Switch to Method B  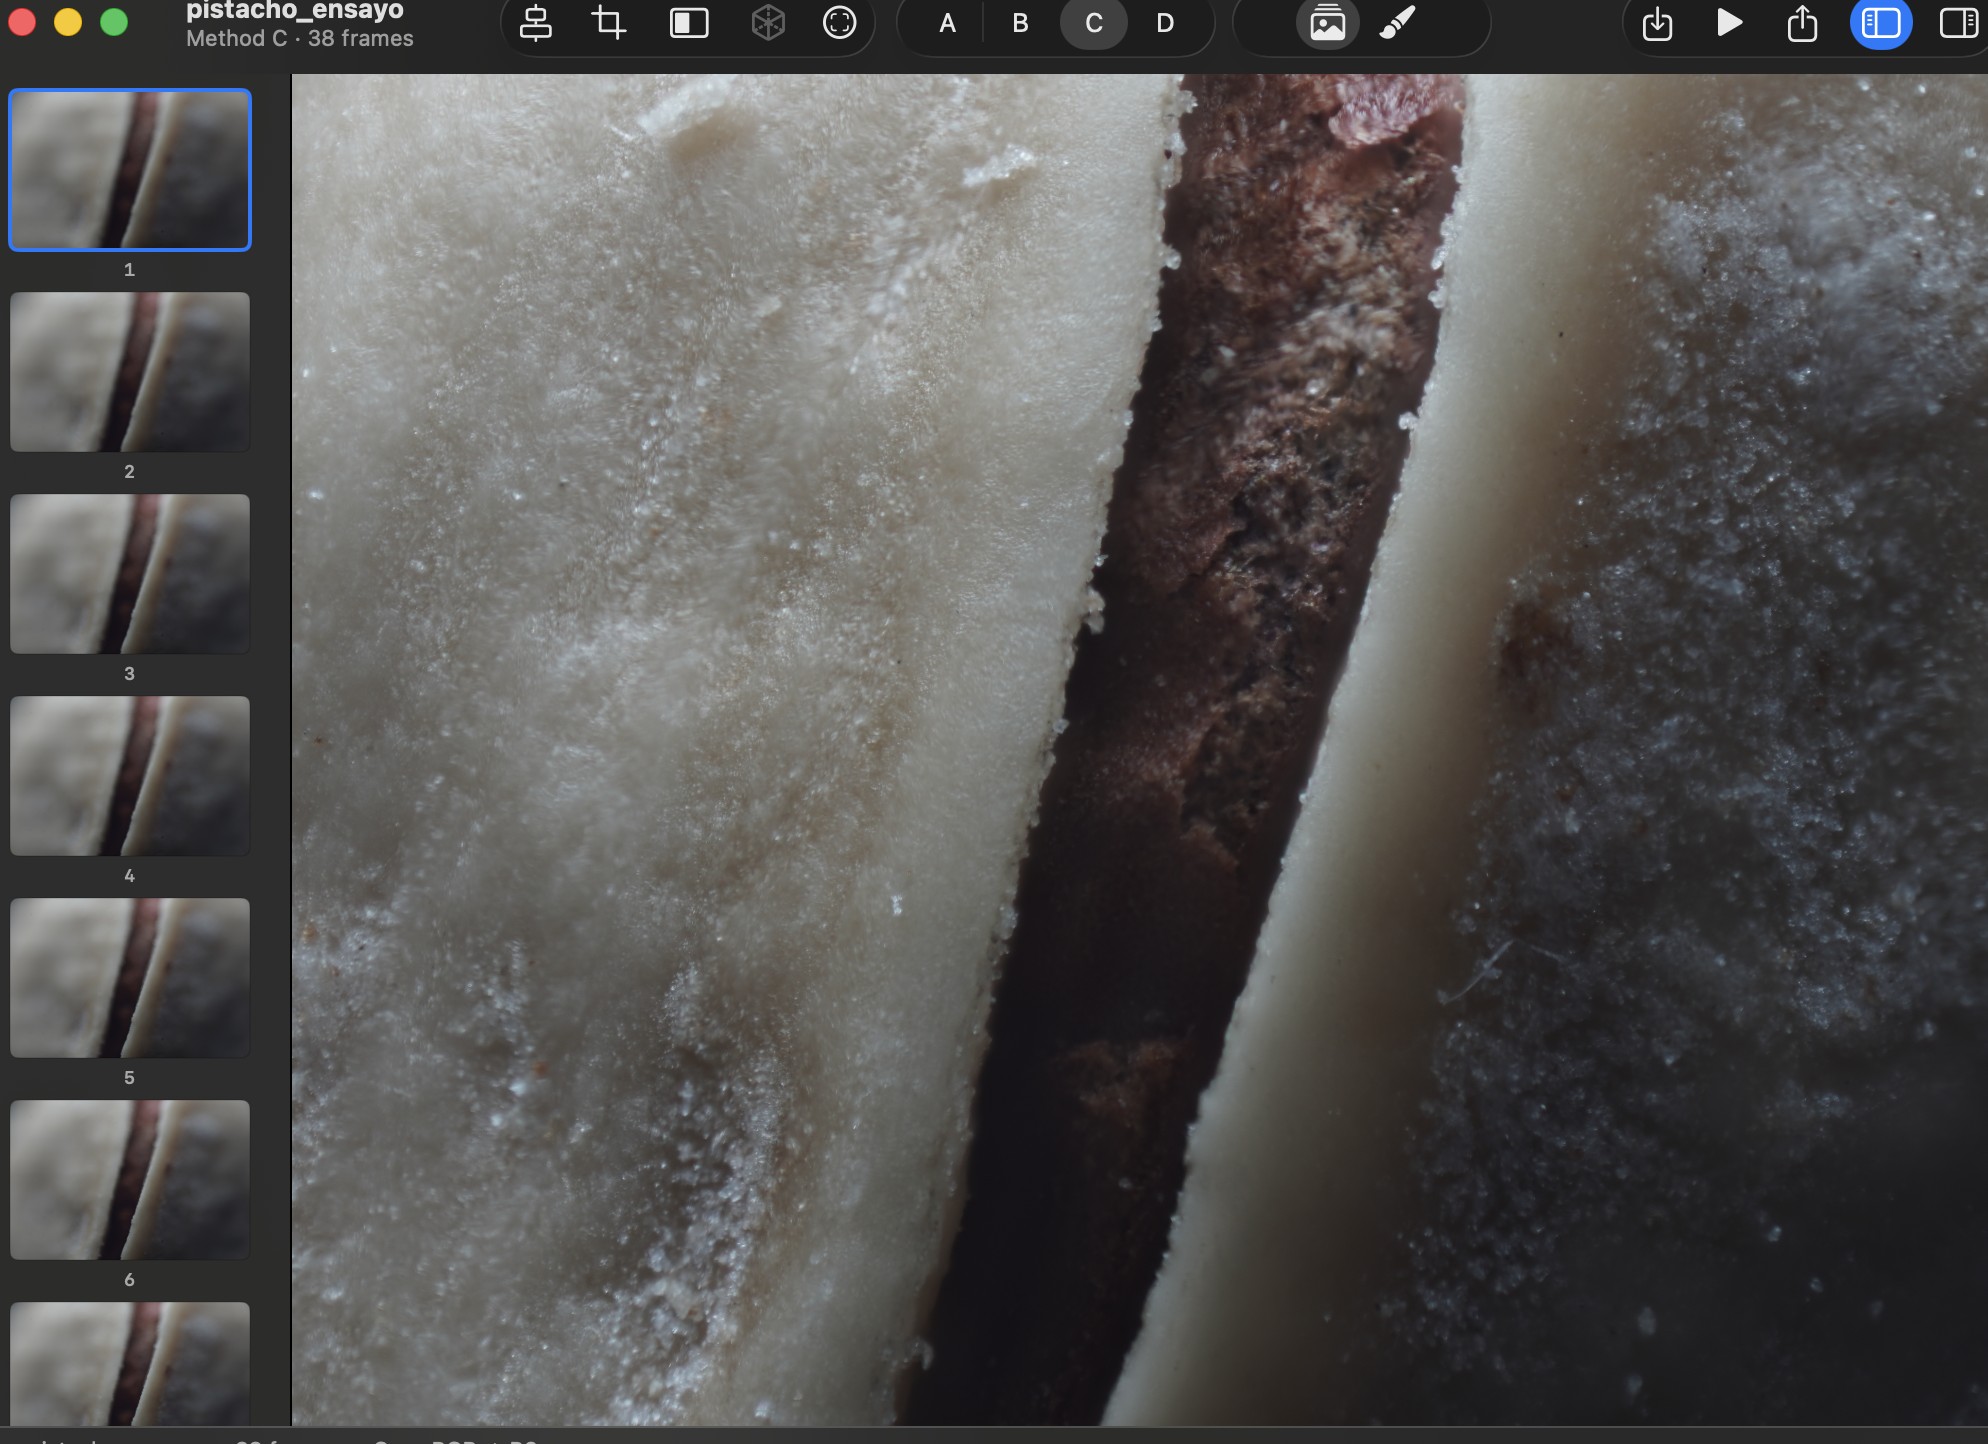coord(1020,23)
